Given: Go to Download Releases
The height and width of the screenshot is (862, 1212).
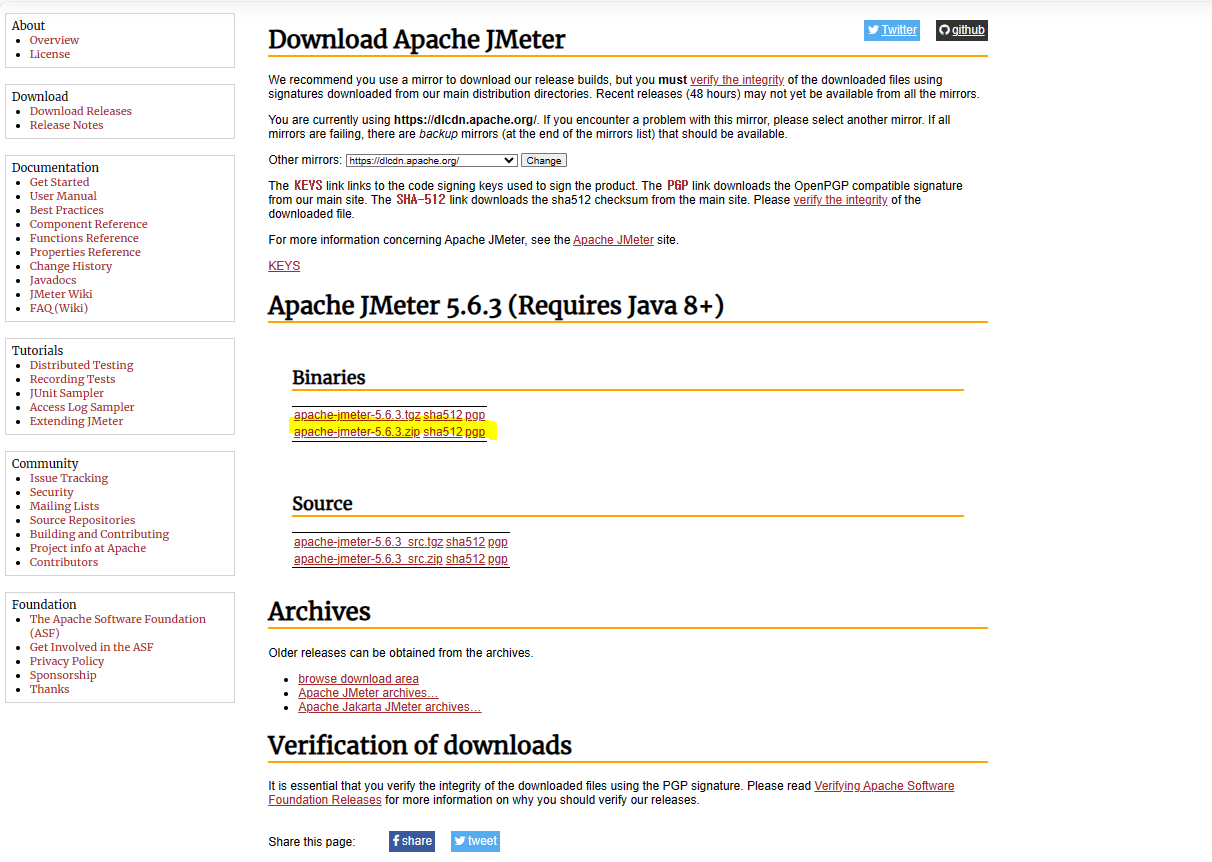Looking at the screenshot, I should coord(81,111).
